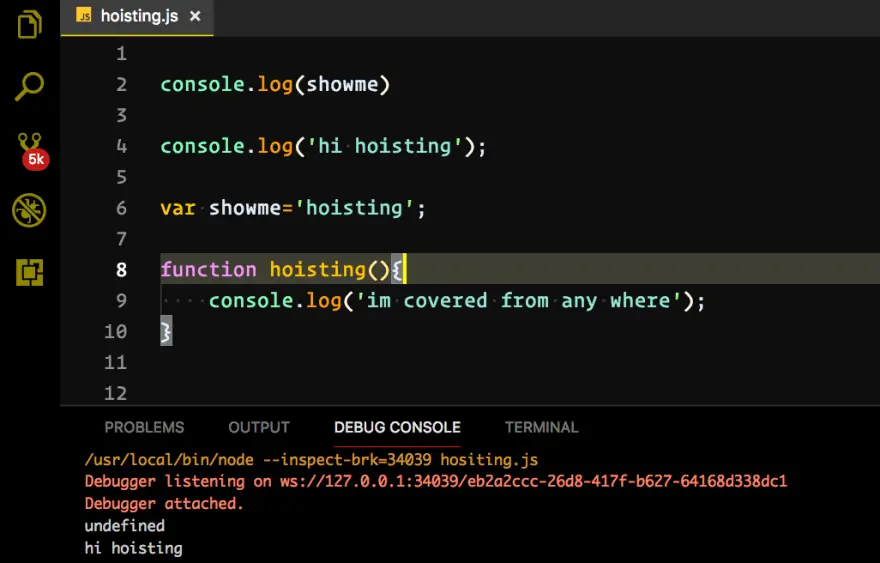Image resolution: width=880 pixels, height=563 pixels.
Task: Click line number 2 in gutter
Action: [x=122, y=85]
